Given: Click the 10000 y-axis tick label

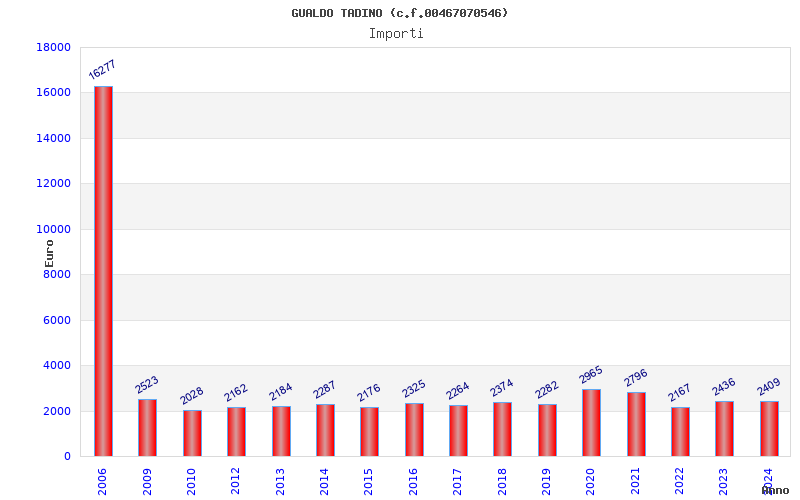Looking at the screenshot, I should point(54,229).
